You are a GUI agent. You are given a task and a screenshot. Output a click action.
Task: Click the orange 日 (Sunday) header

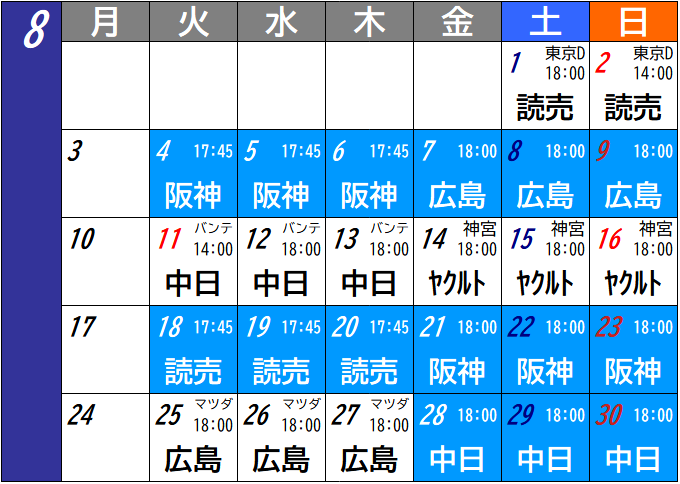(633, 22)
